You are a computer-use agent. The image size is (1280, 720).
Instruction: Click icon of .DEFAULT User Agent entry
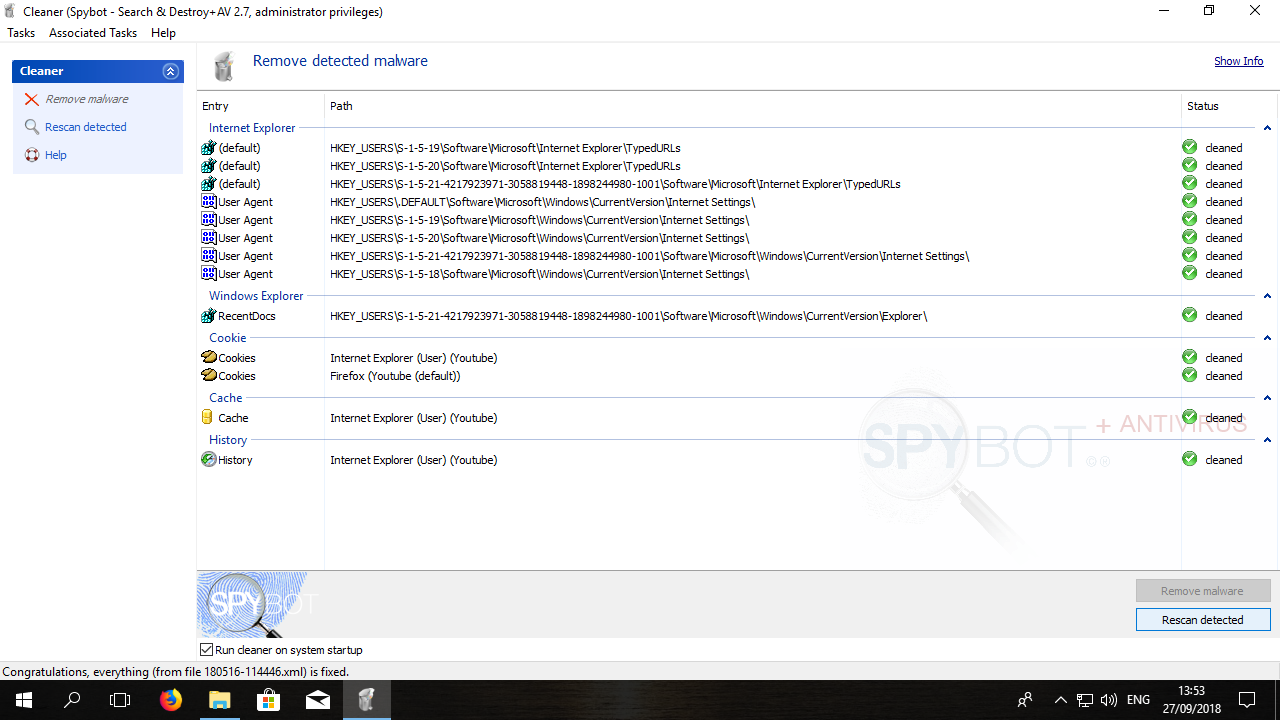coord(209,202)
